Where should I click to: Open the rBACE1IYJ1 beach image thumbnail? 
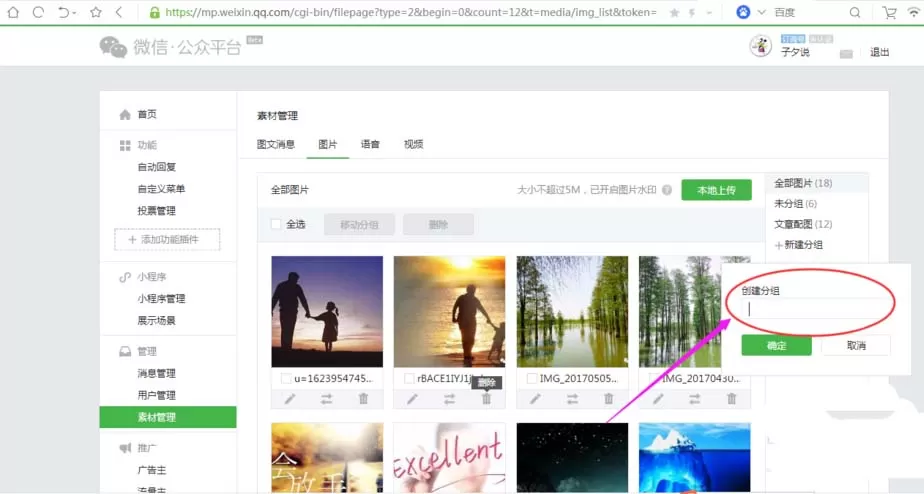[450, 311]
